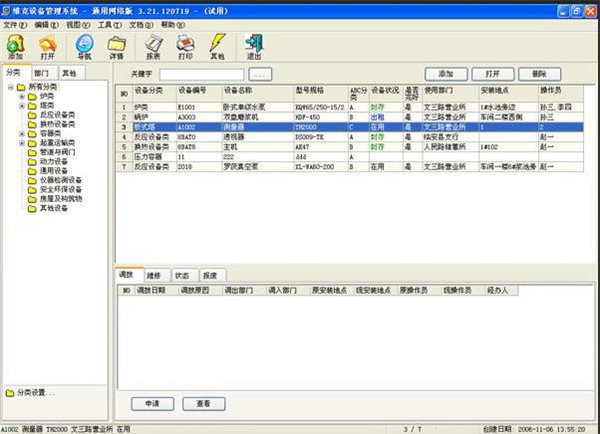Click the 分类设置 folder icon at panel bottom
Image resolution: width=600 pixels, height=434 pixels.
click(10, 393)
